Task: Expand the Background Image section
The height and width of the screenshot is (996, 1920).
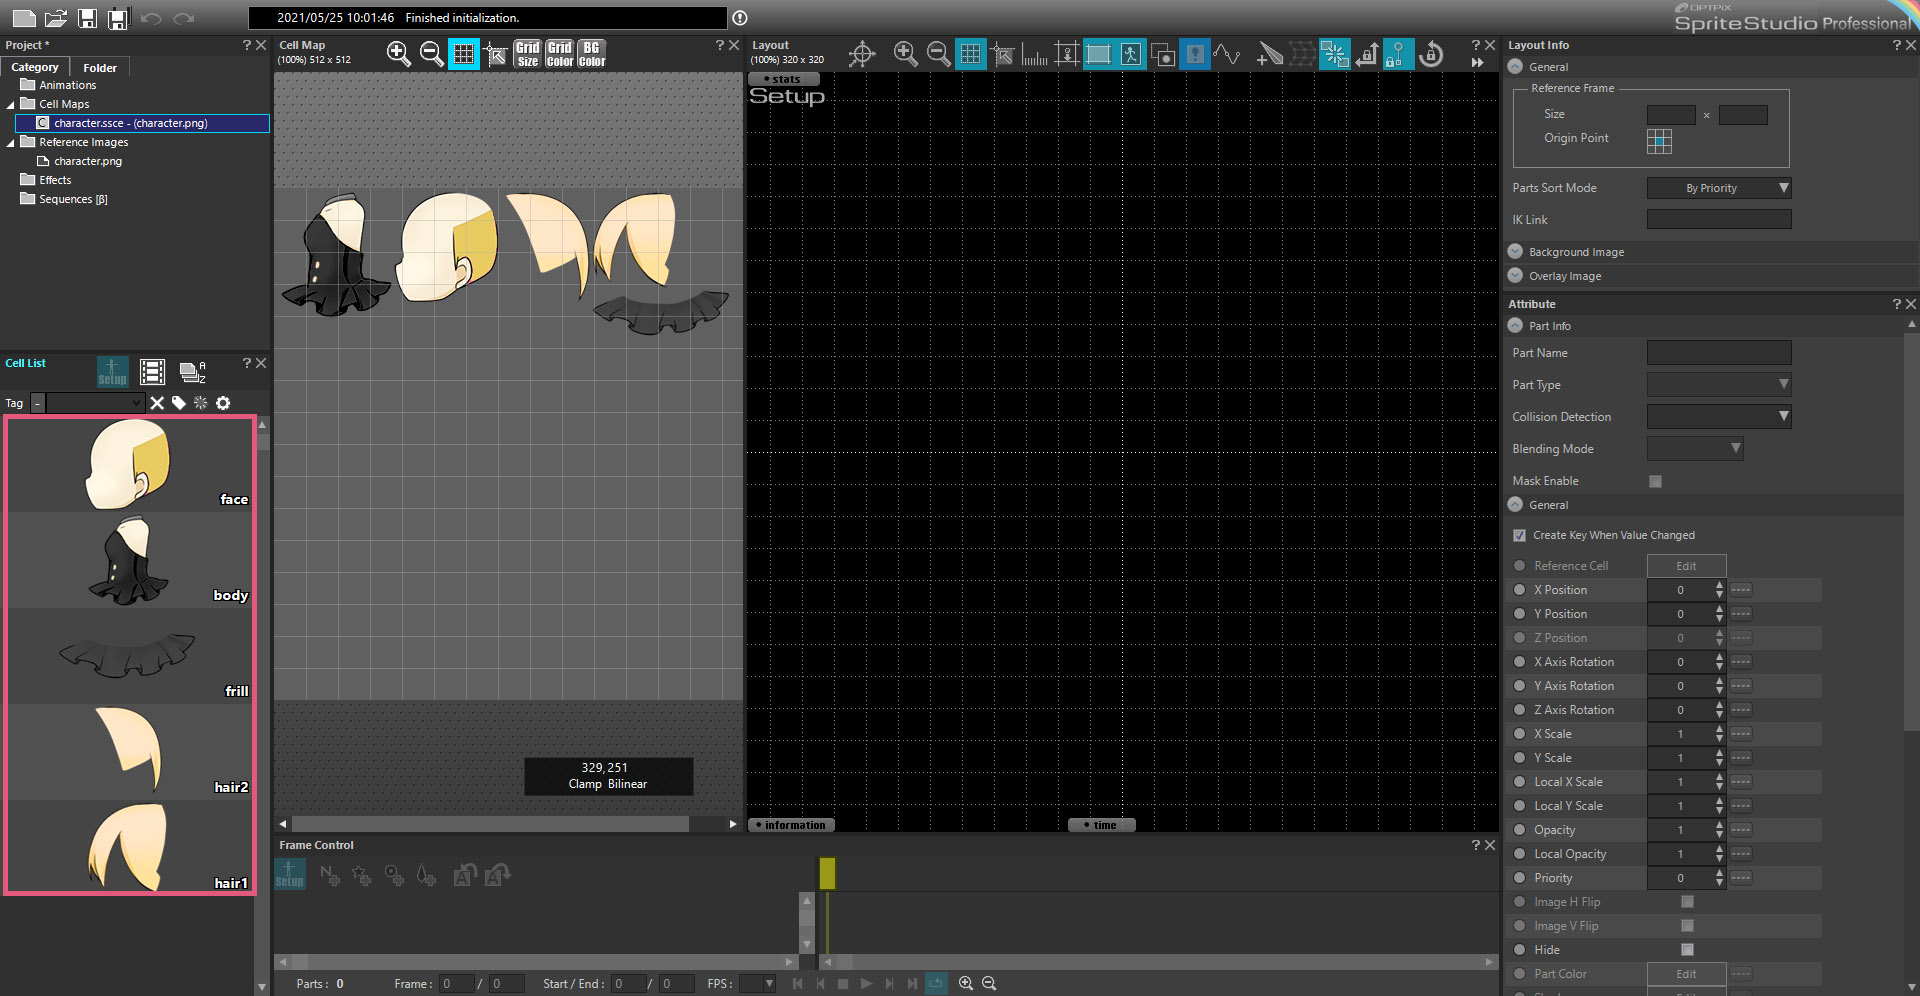Action: click(1515, 252)
